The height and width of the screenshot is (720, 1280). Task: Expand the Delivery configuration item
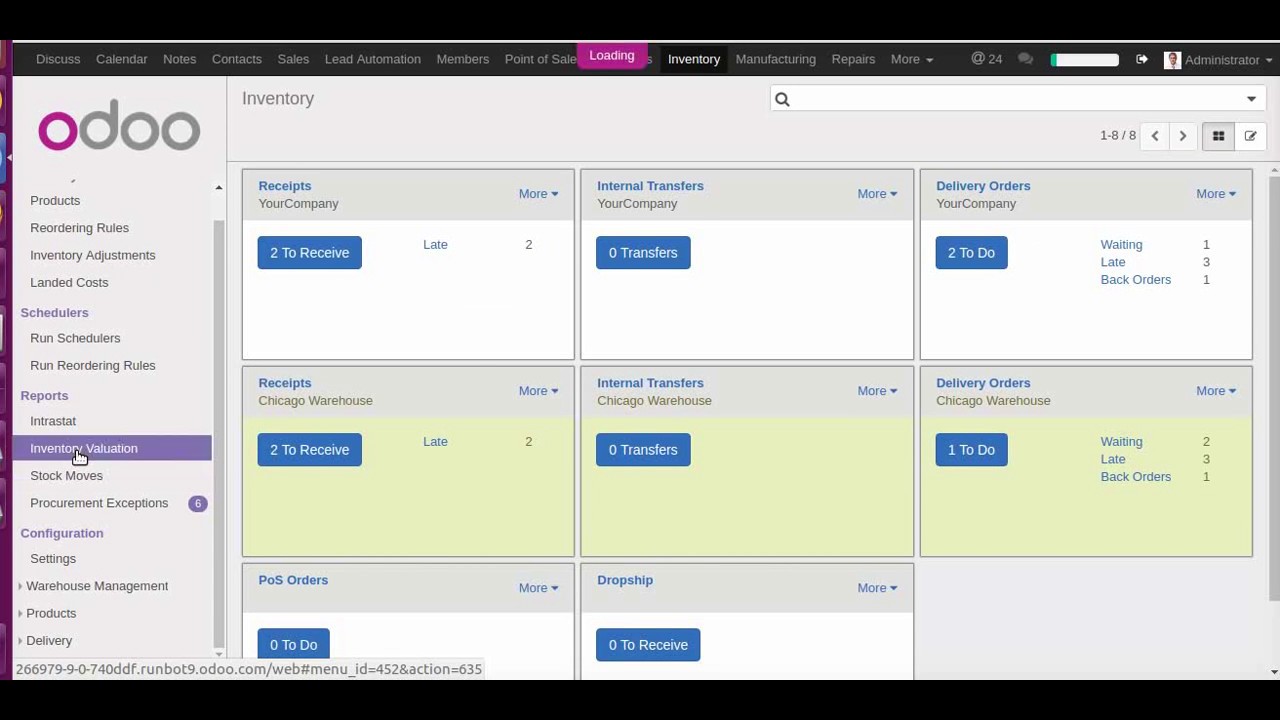(49, 640)
